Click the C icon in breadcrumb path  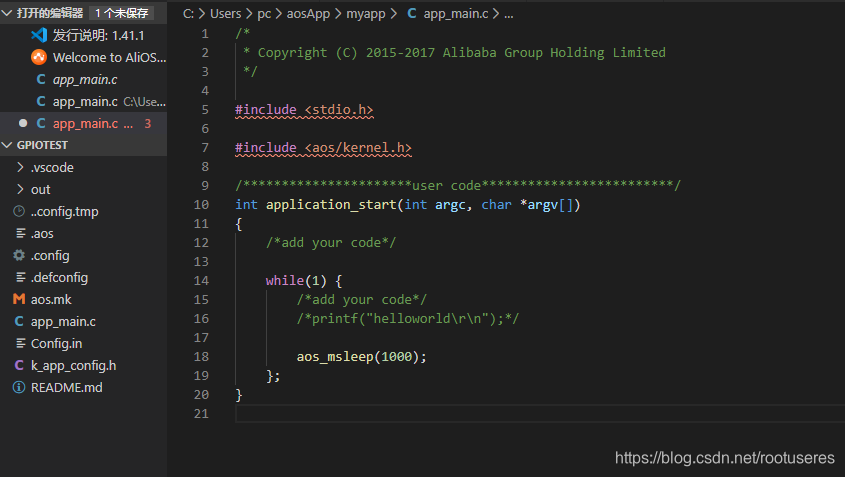click(x=412, y=13)
